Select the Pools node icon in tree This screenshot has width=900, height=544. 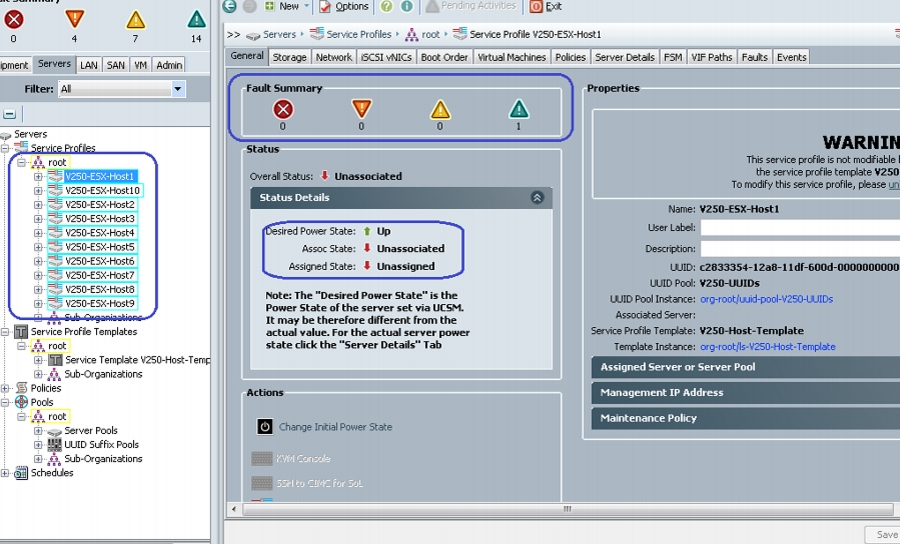(x=21, y=402)
